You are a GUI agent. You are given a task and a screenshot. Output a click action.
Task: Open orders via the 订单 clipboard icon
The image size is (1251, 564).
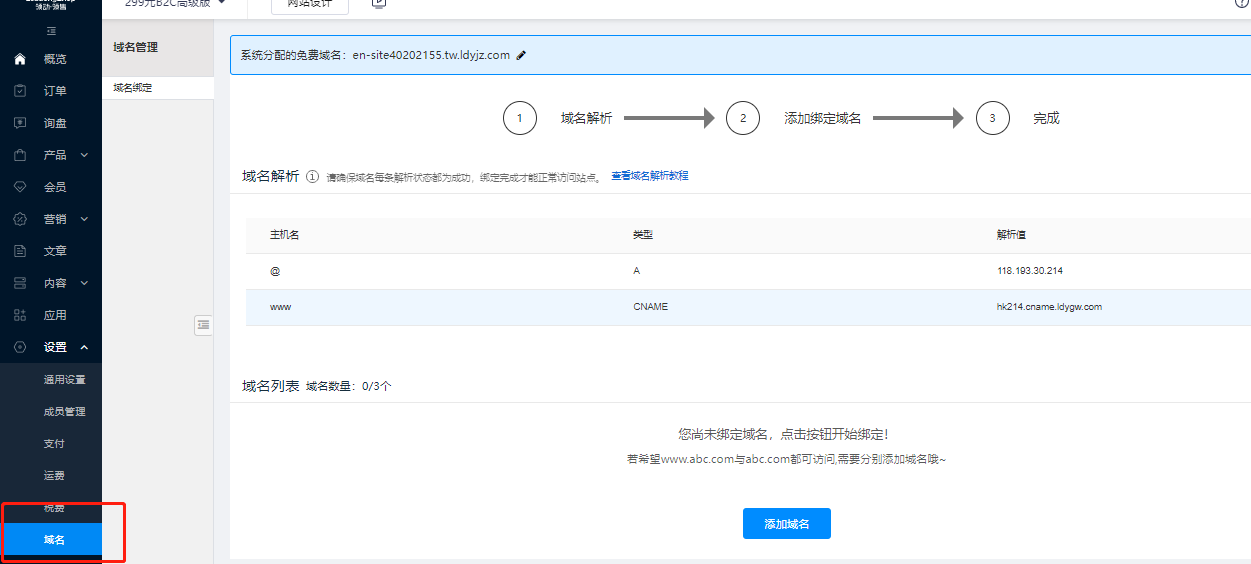click(x=20, y=91)
